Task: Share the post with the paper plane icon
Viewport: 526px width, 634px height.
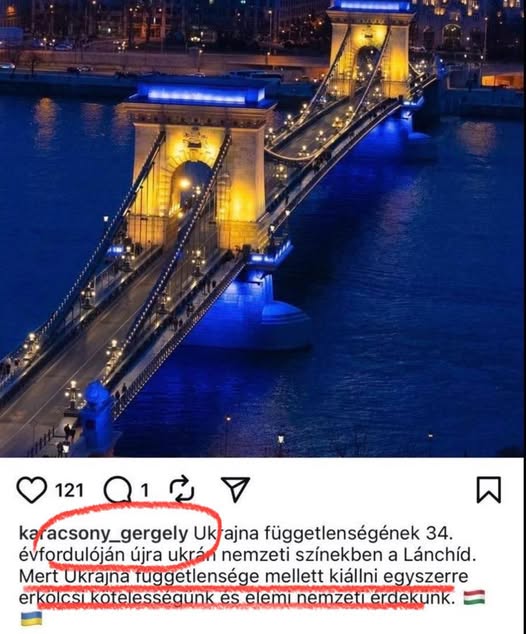Action: (235, 489)
